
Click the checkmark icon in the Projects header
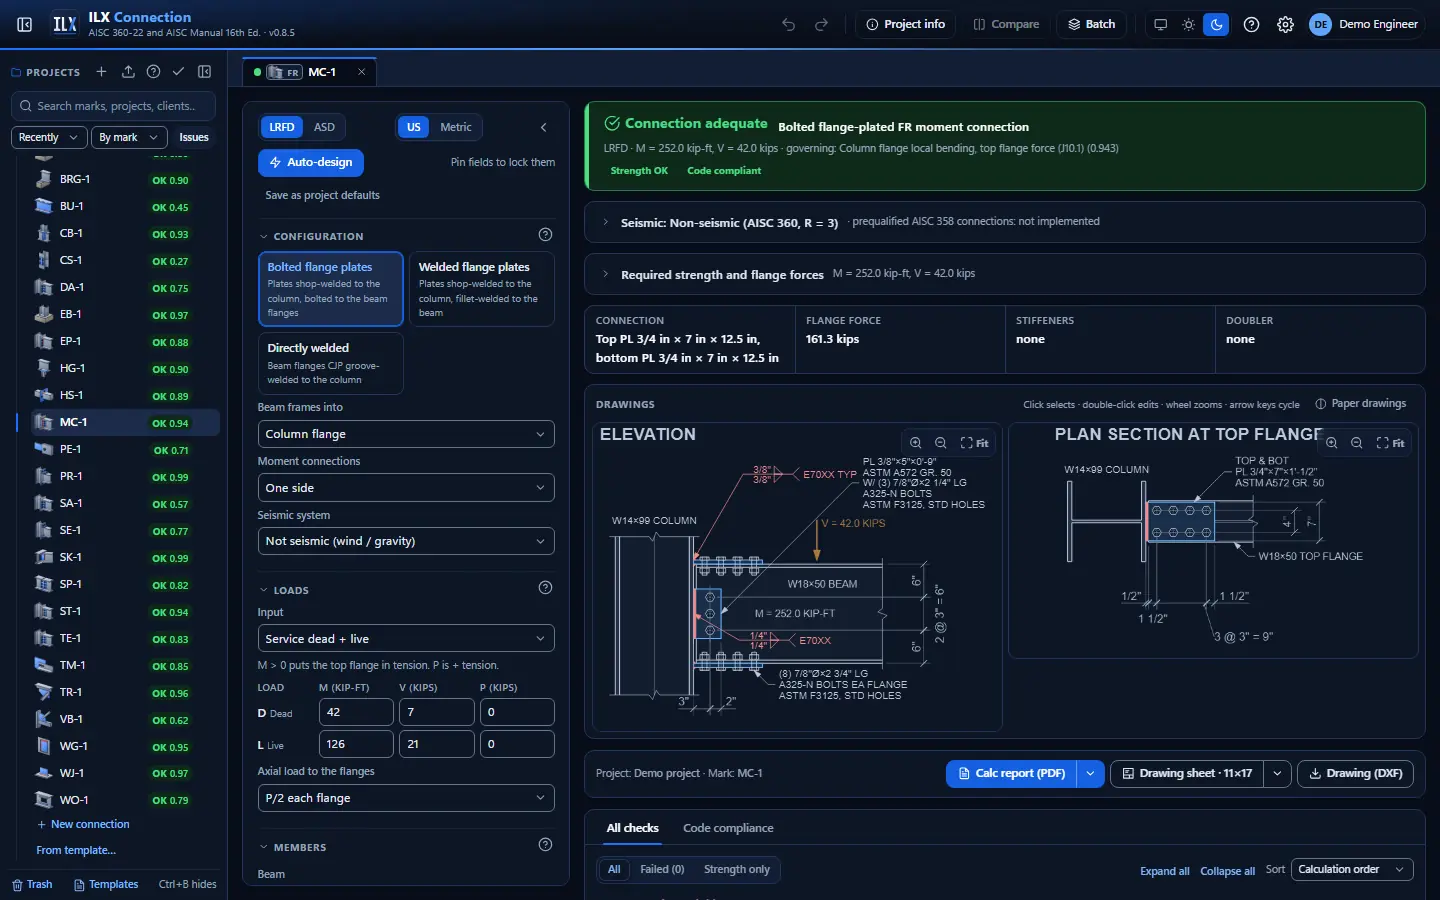(178, 72)
